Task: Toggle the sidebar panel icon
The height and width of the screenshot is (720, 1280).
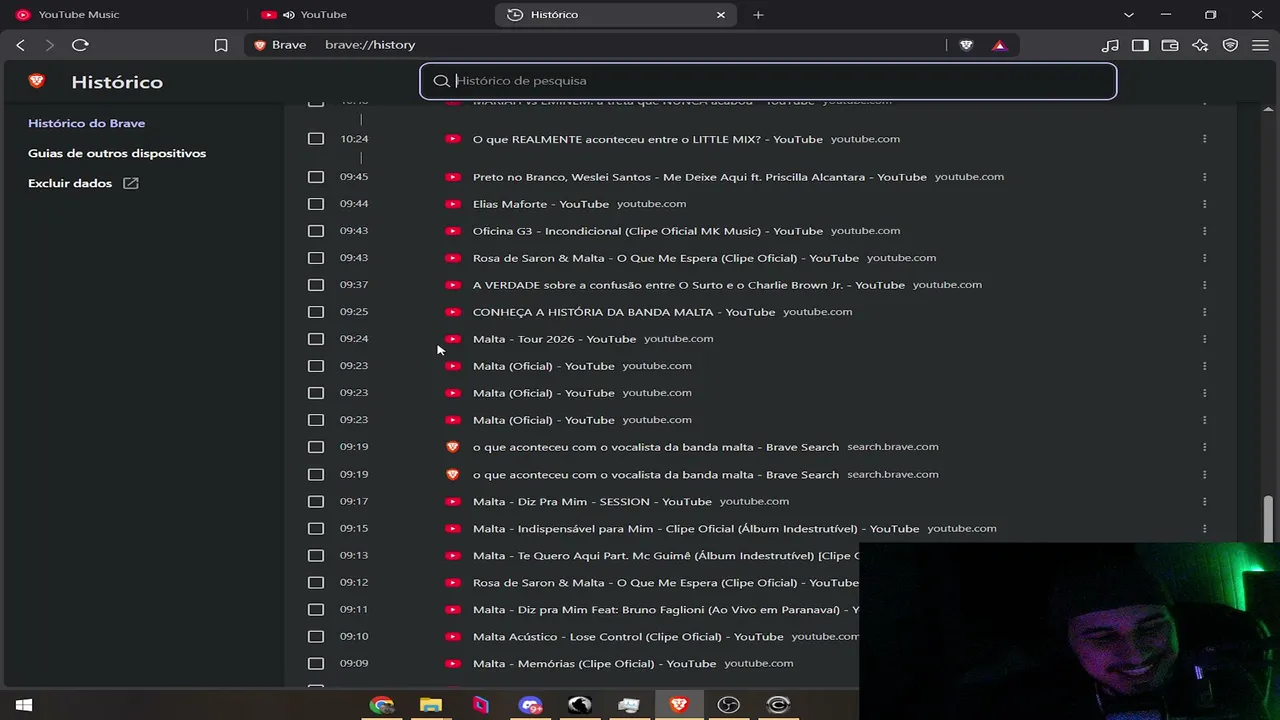Action: pos(1140,45)
